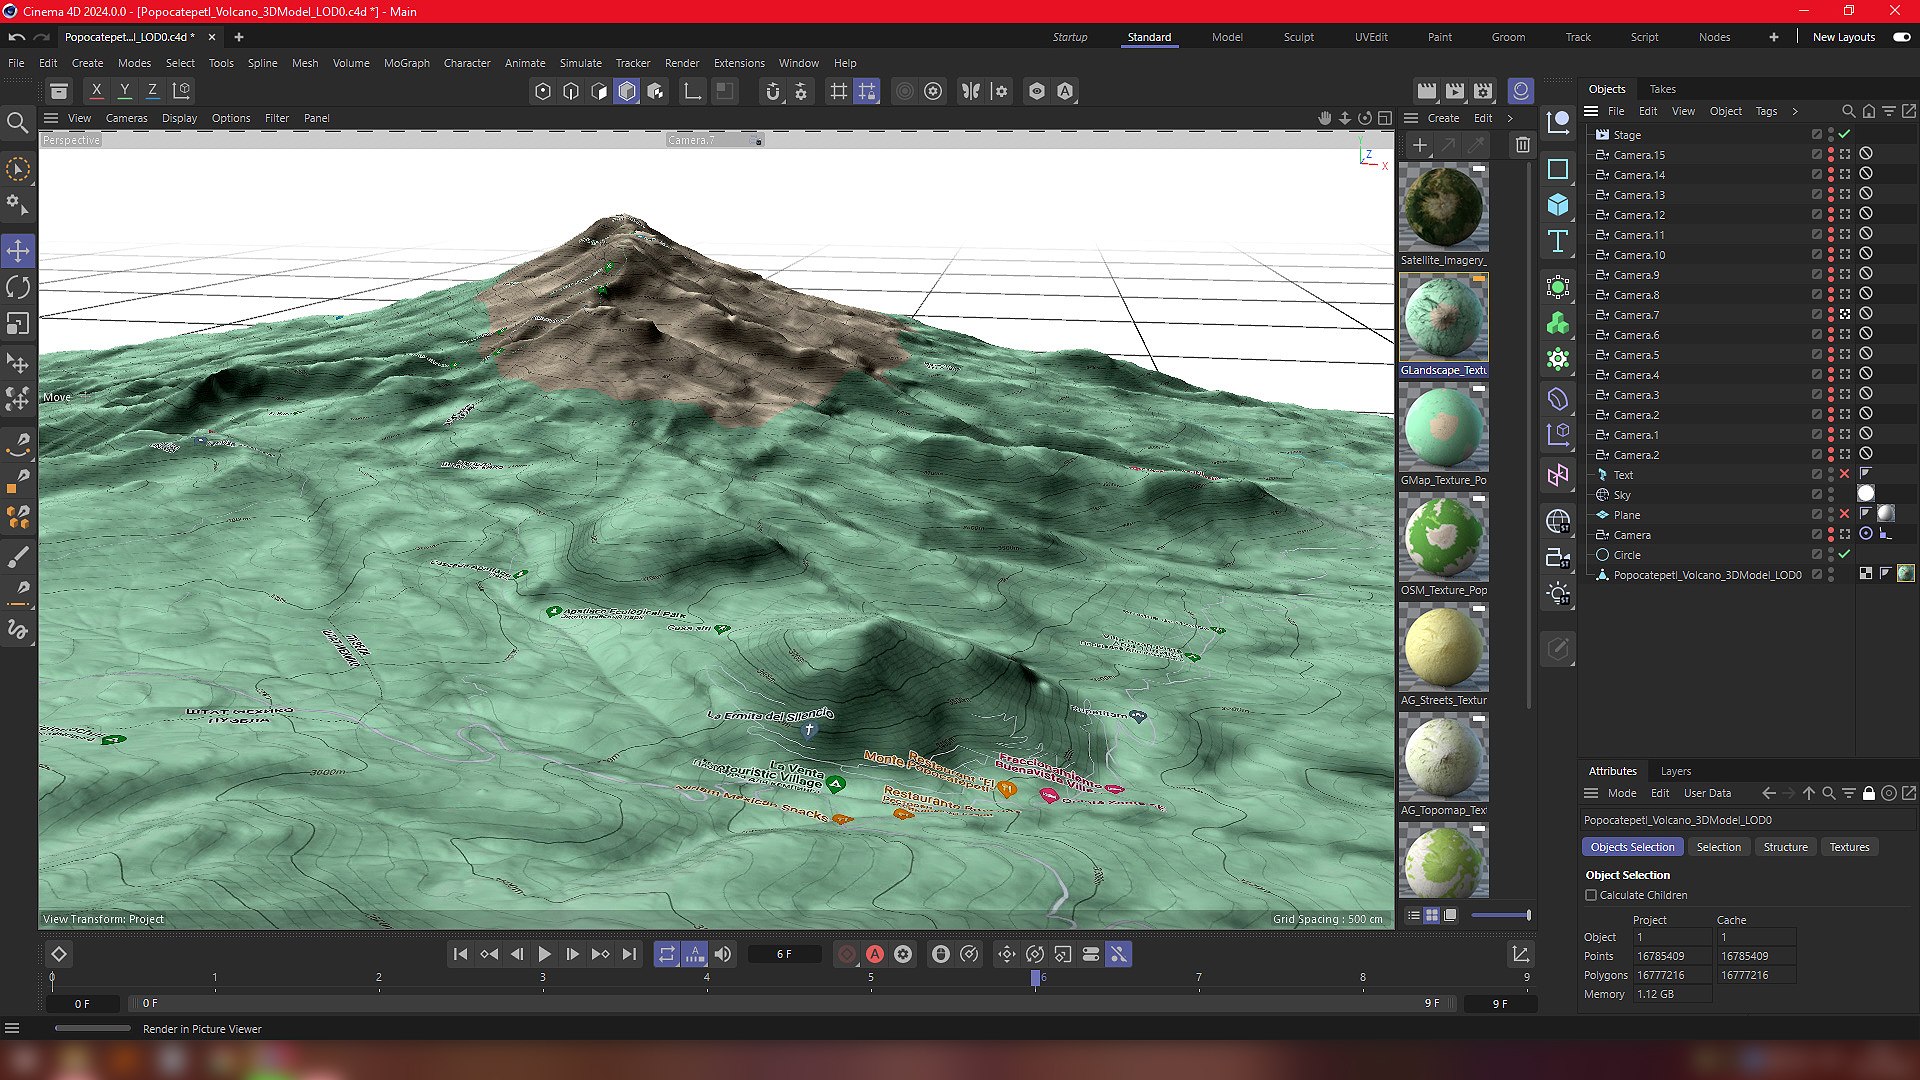Add a Text spline object
The height and width of the screenshot is (1080, 1920).
point(1558,241)
